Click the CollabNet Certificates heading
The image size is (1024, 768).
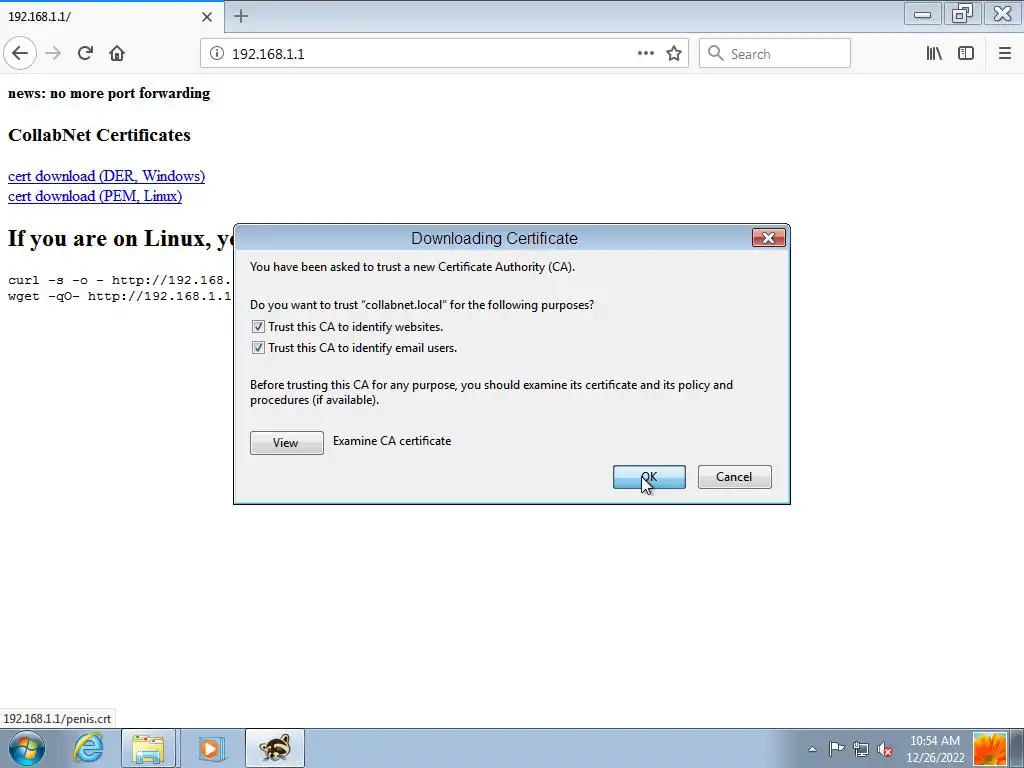tap(99, 135)
